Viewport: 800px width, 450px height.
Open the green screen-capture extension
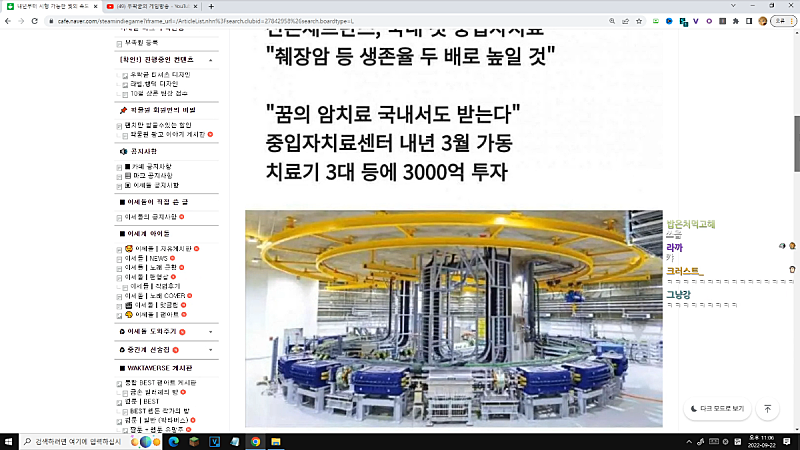(656, 21)
